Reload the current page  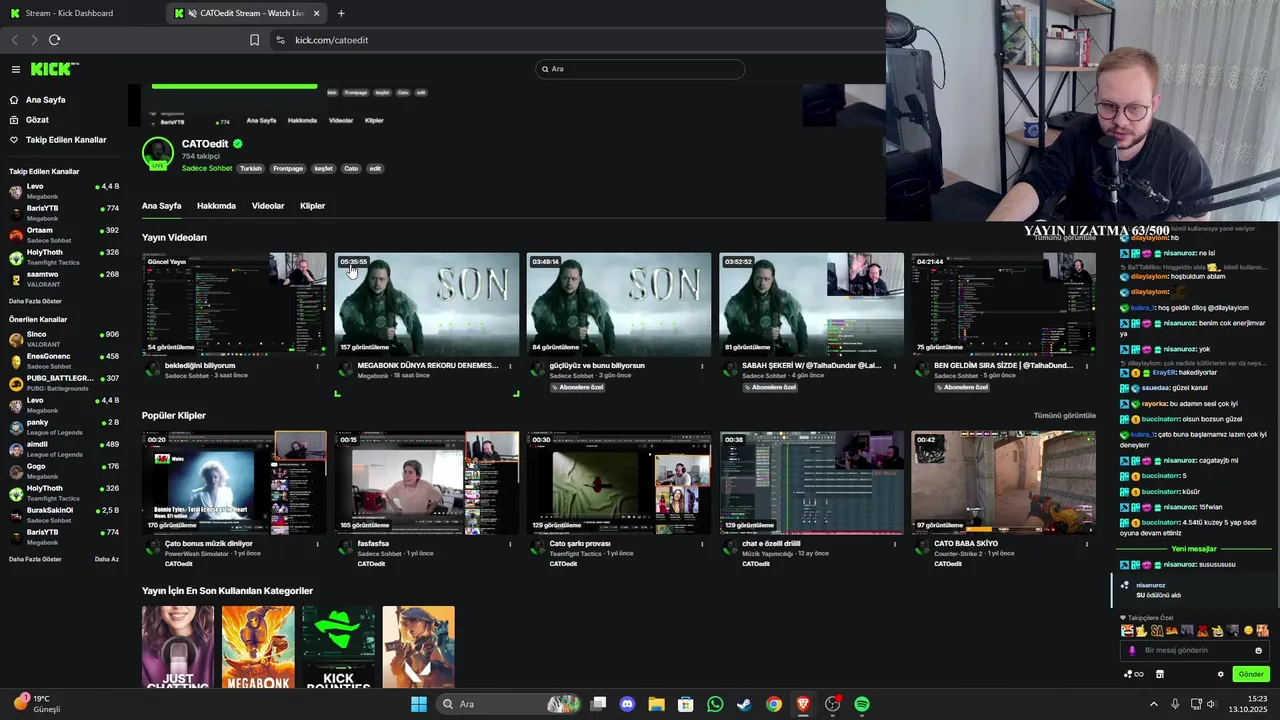pyautogui.click(x=54, y=40)
